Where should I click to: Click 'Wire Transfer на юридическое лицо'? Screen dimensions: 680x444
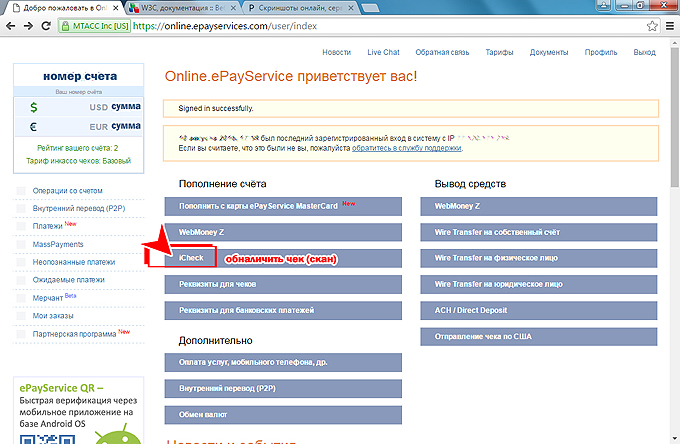(539, 284)
